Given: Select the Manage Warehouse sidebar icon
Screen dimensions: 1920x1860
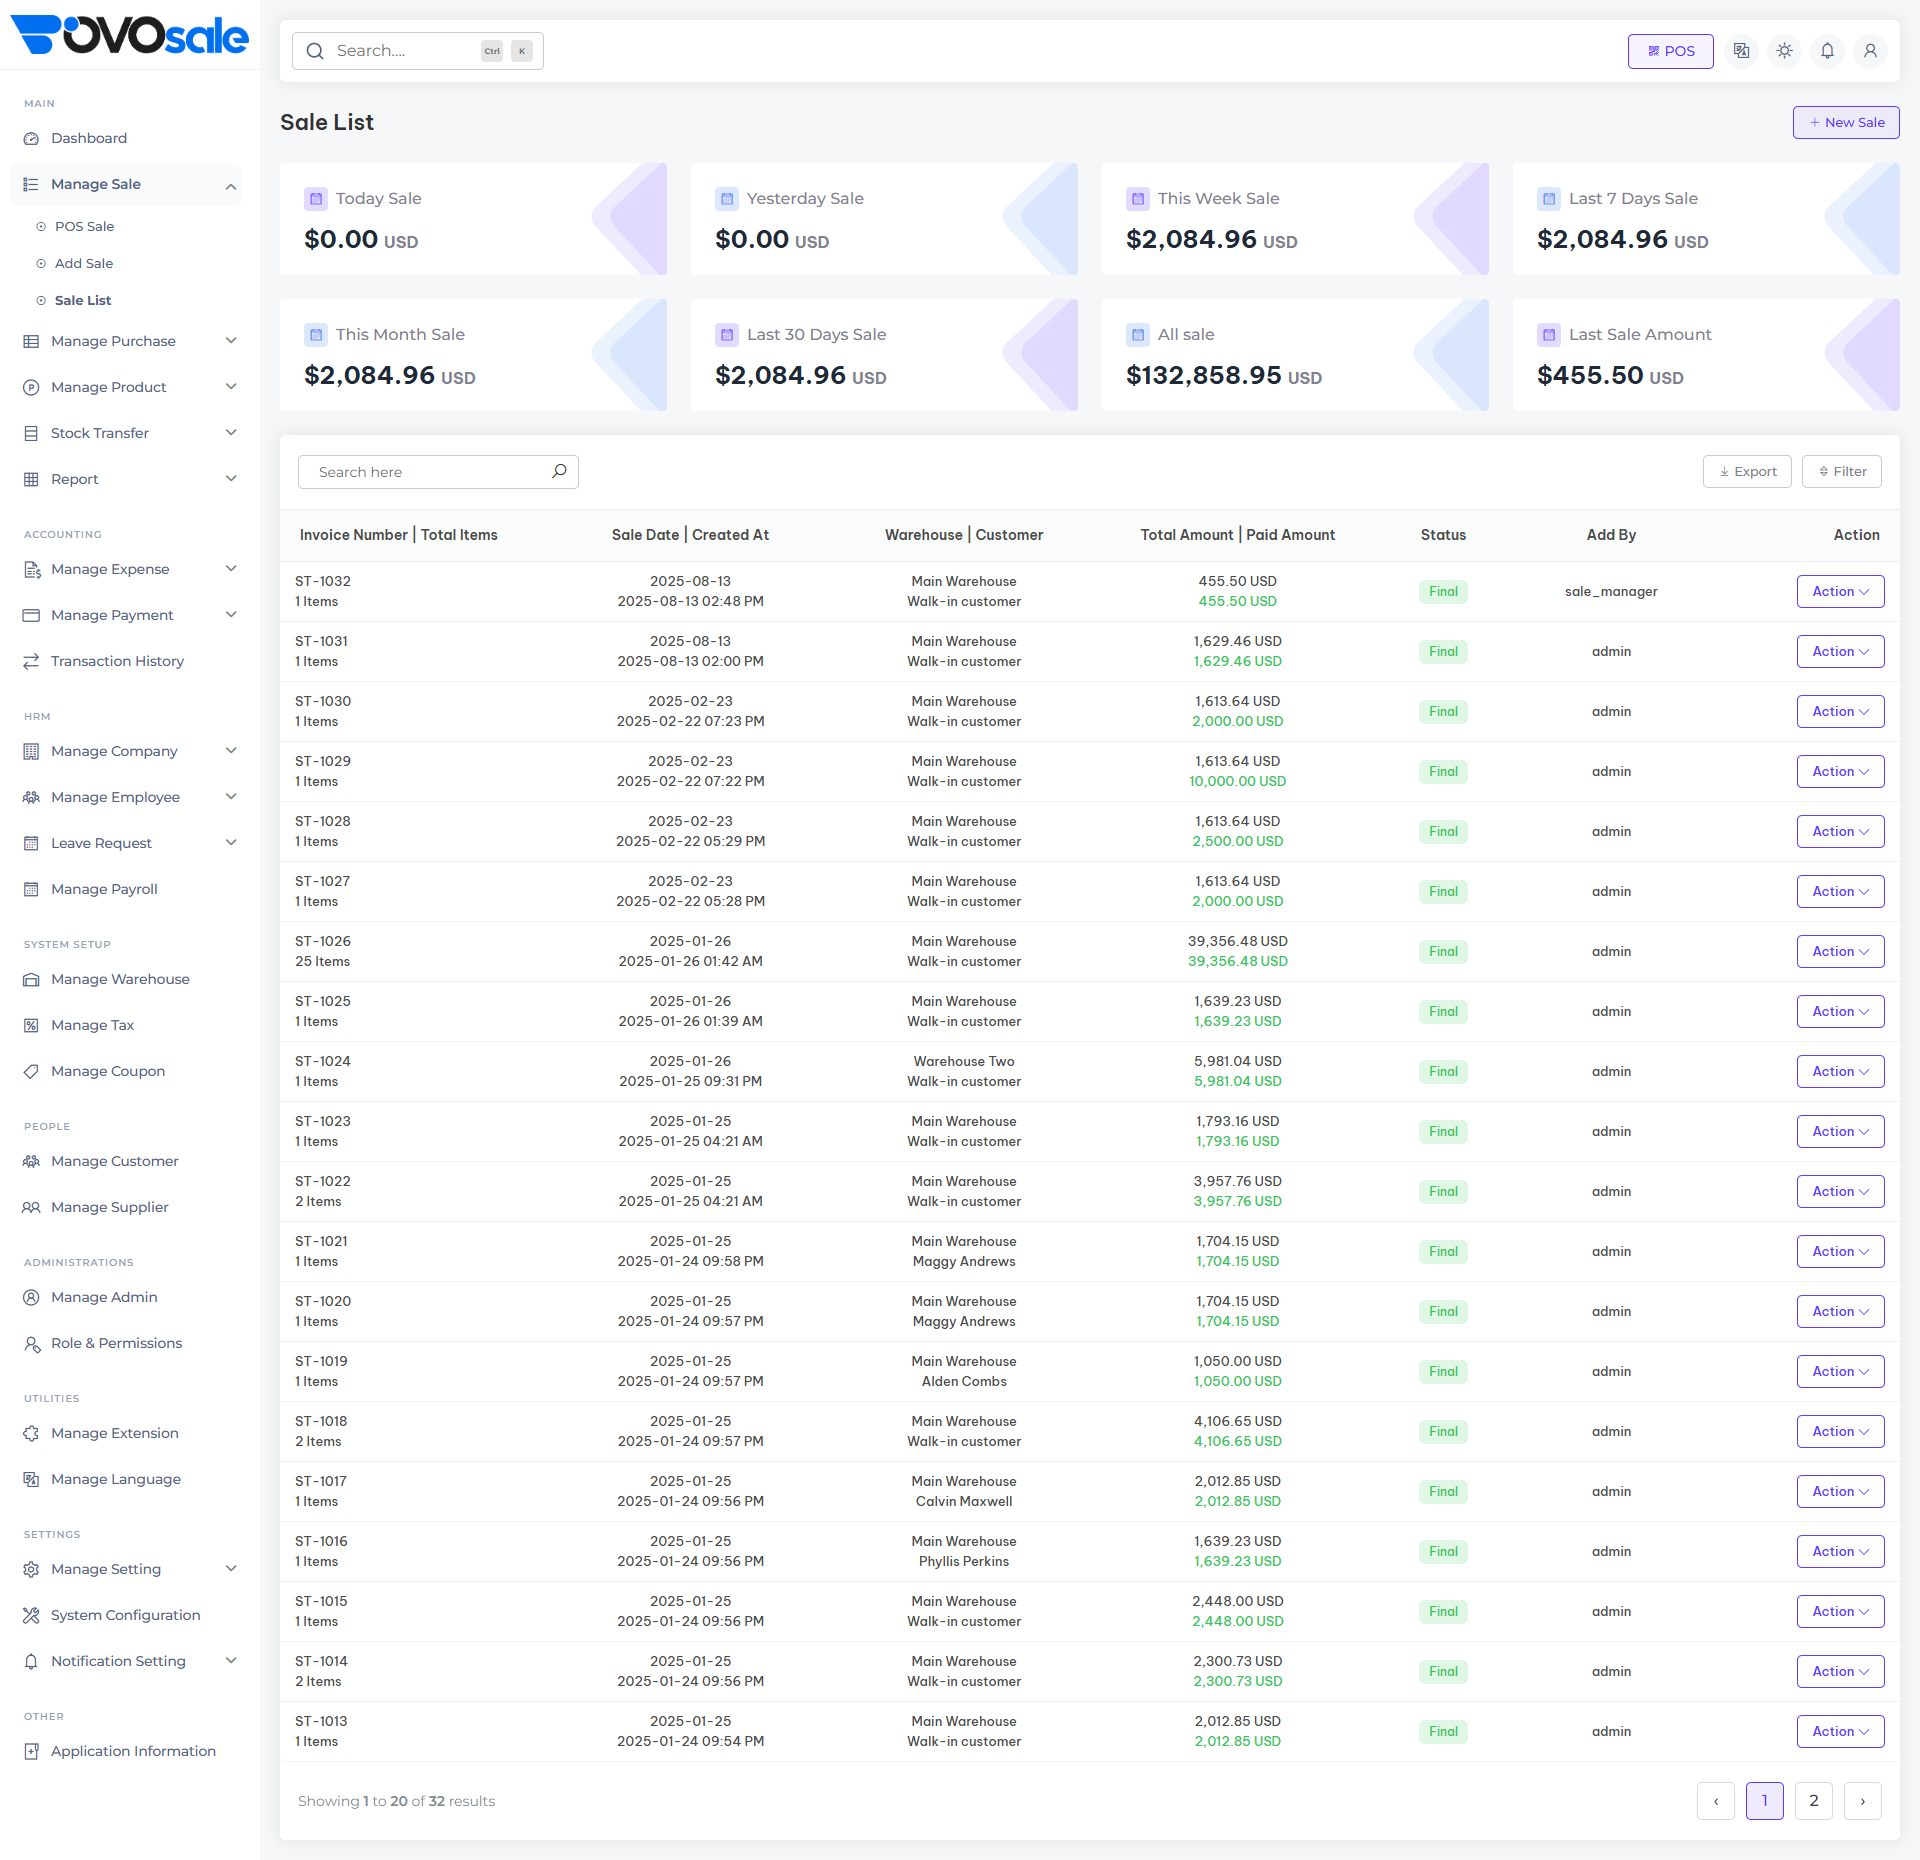Looking at the screenshot, I should [x=30, y=979].
